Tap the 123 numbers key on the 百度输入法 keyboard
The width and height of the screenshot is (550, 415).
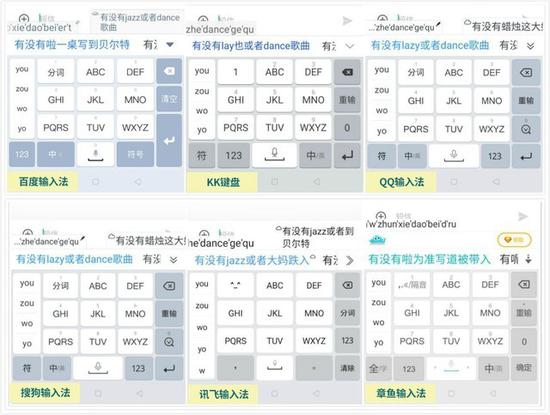[x=22, y=154]
